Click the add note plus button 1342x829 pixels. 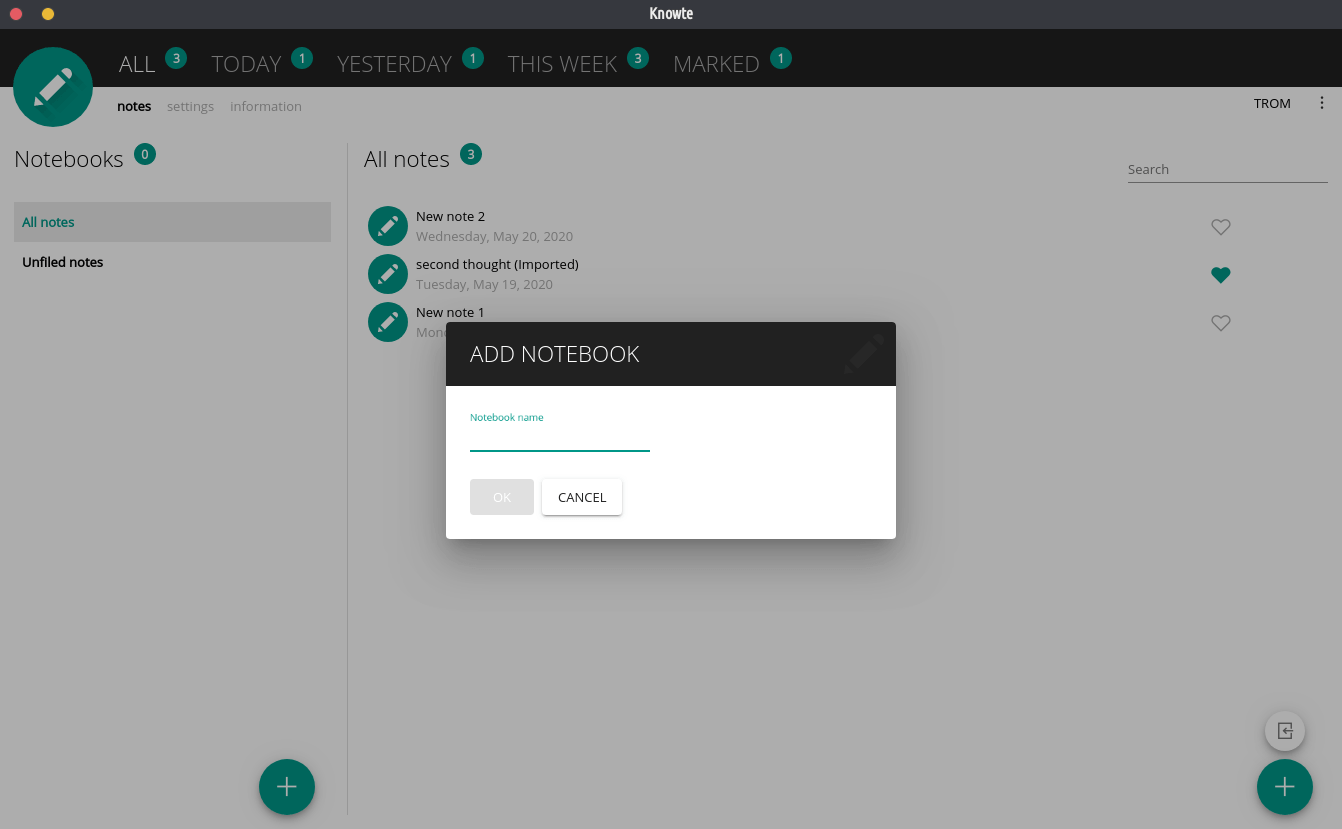point(1284,787)
